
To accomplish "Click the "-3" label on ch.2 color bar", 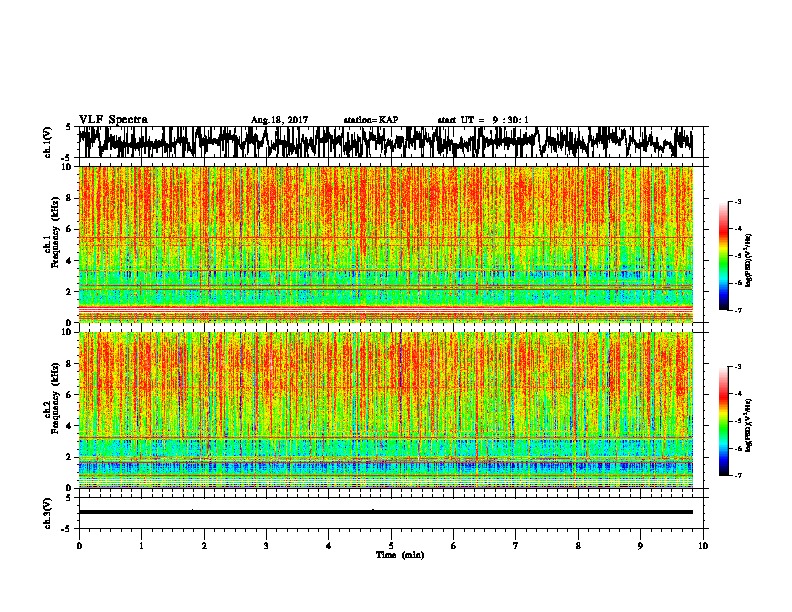I will coord(738,367).
